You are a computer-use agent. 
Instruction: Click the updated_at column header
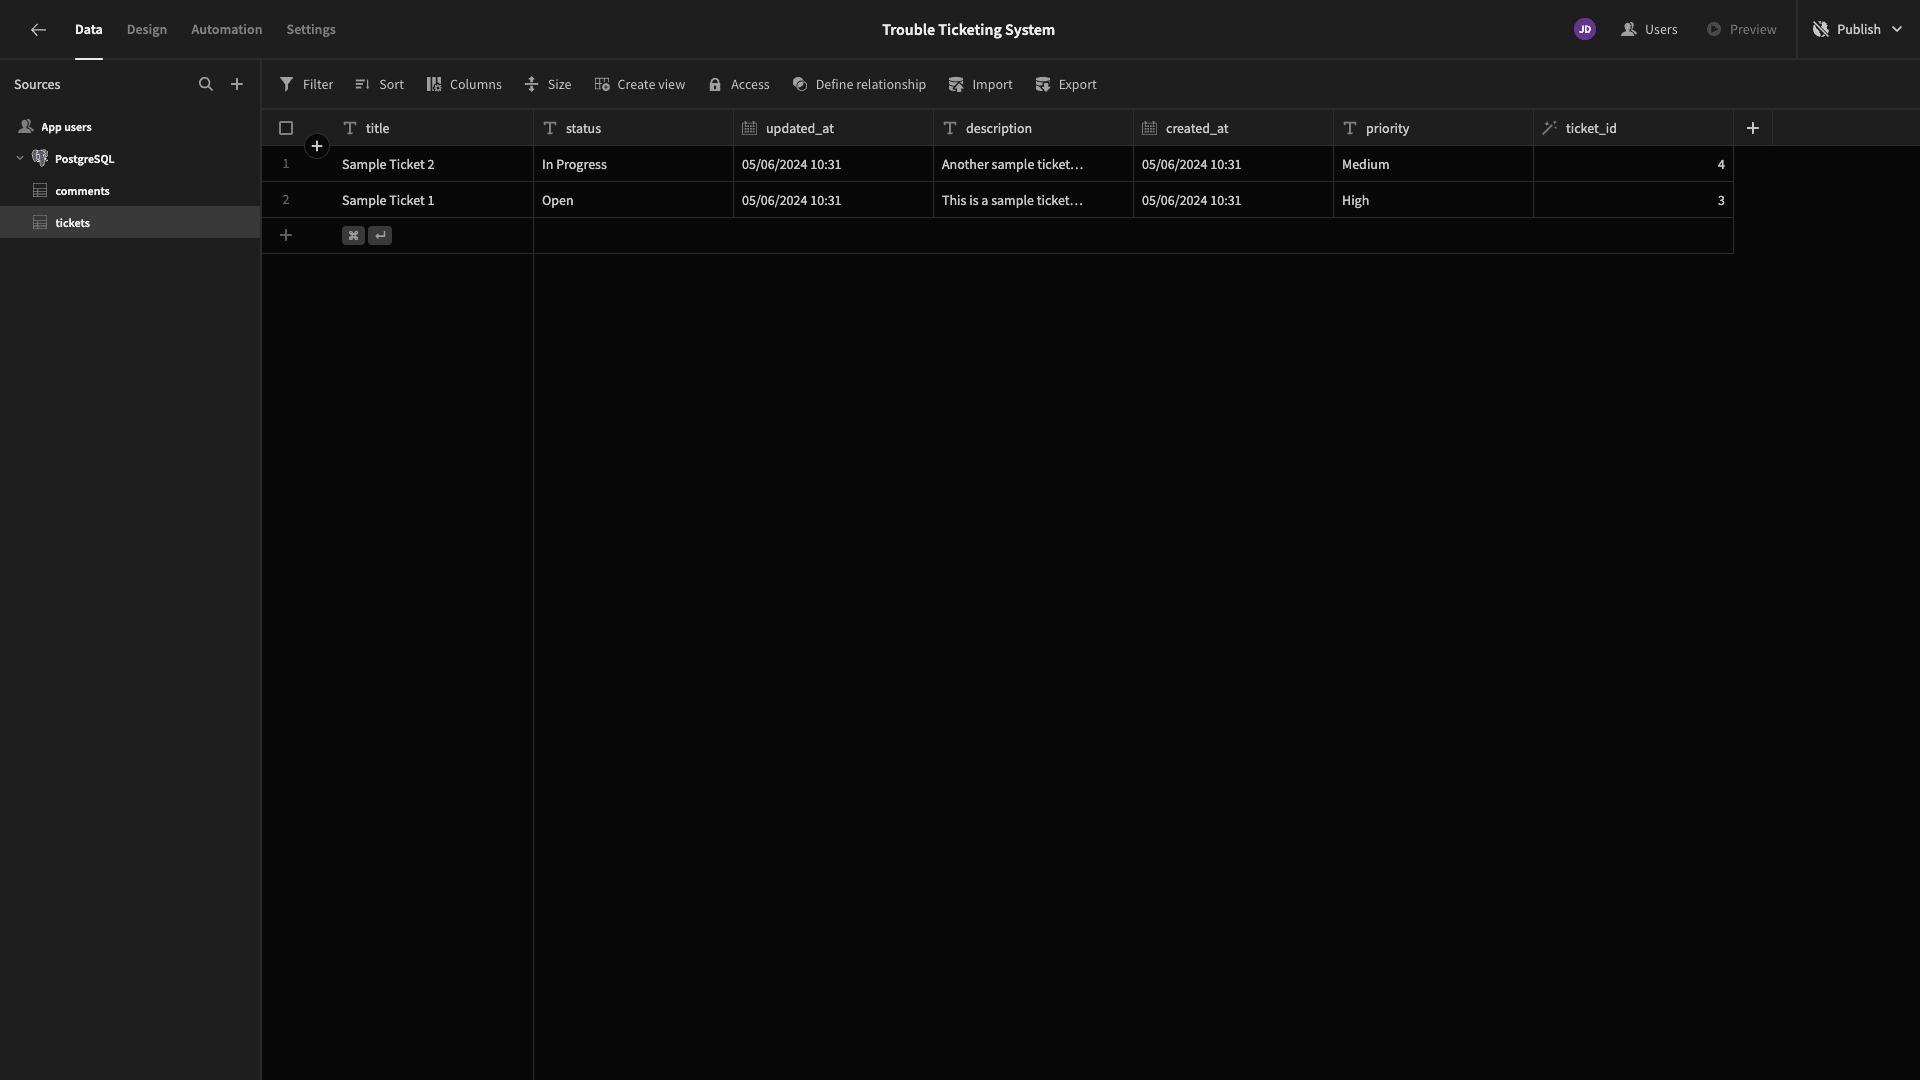[833, 128]
